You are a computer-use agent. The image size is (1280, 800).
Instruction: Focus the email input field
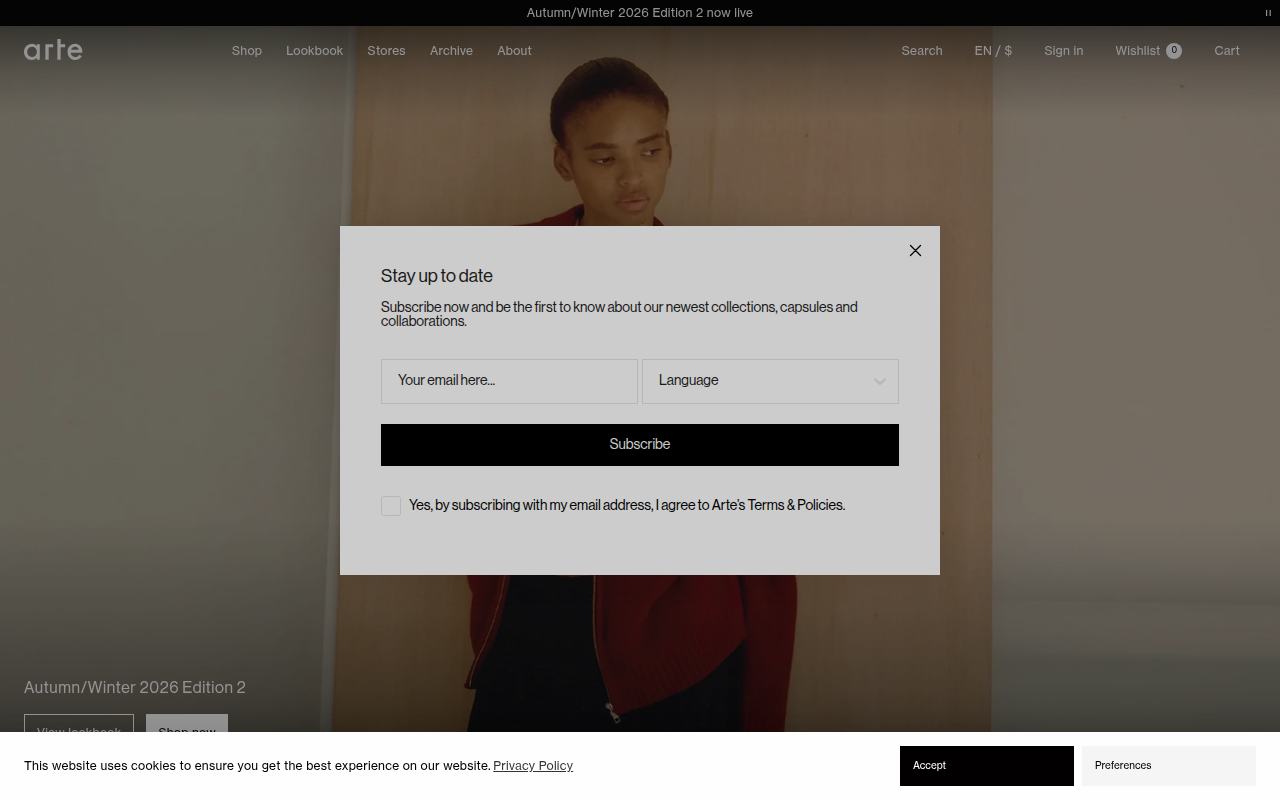tap(509, 381)
